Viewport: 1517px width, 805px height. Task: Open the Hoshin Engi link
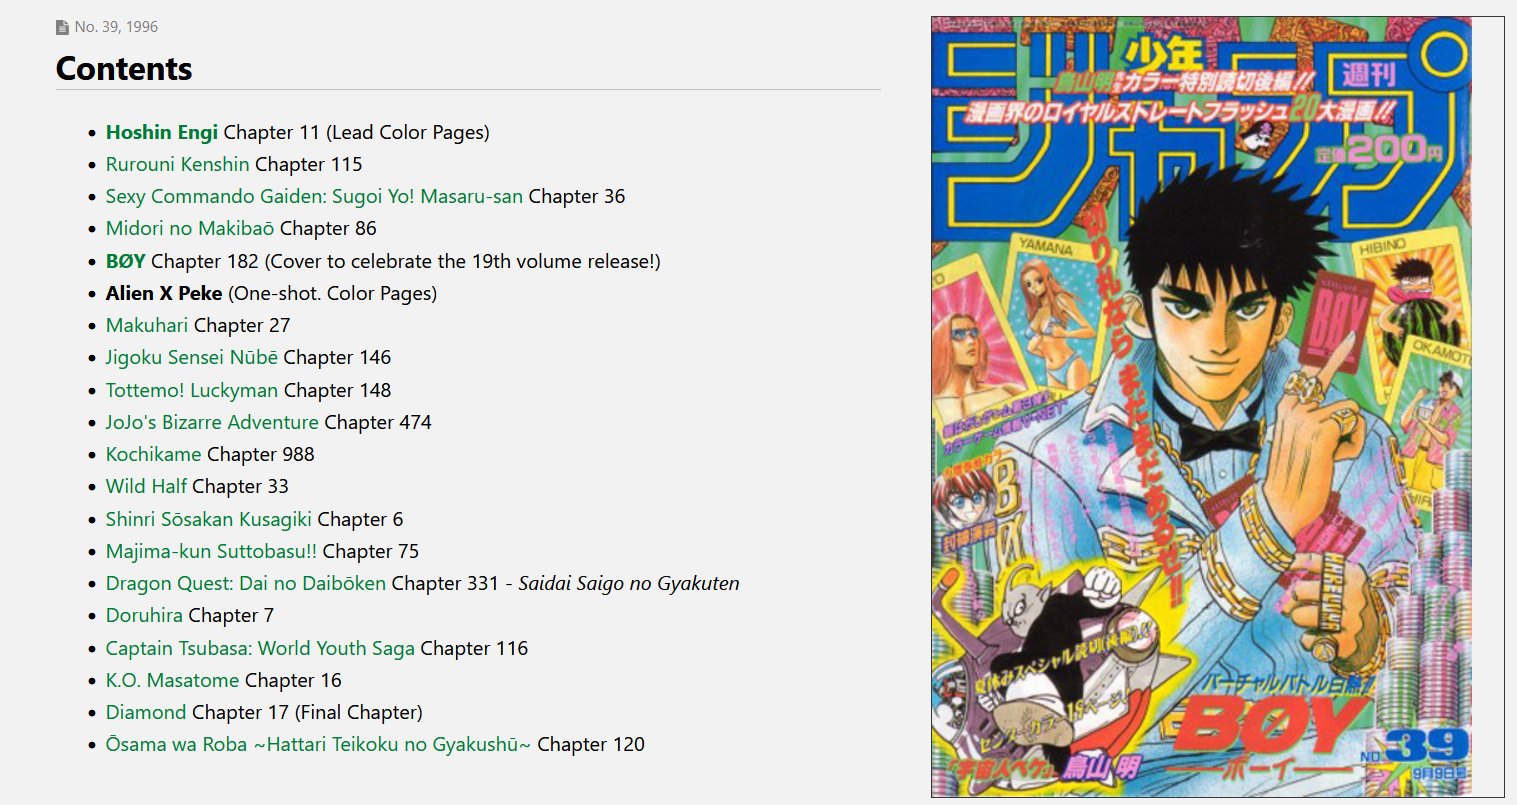pos(162,132)
